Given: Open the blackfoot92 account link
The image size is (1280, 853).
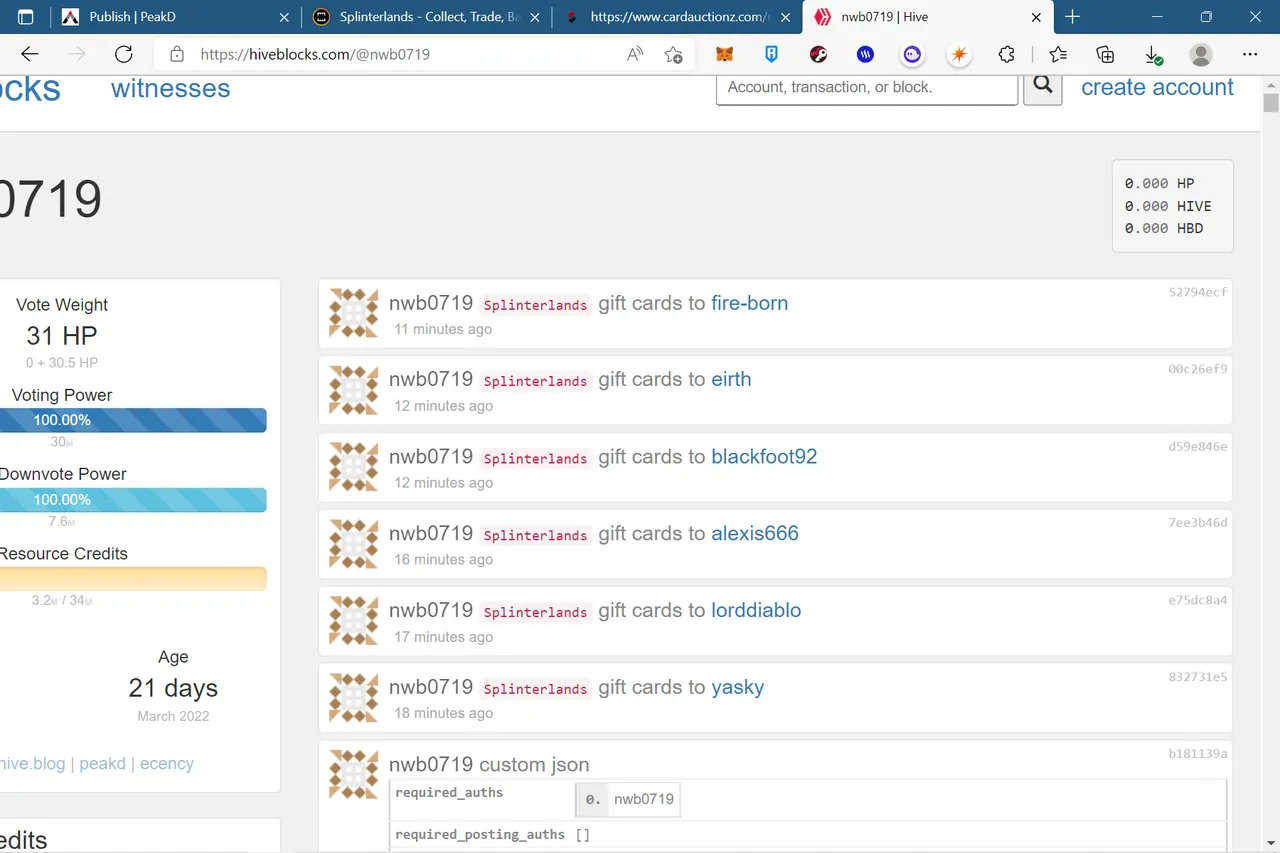Looking at the screenshot, I should (x=764, y=456).
